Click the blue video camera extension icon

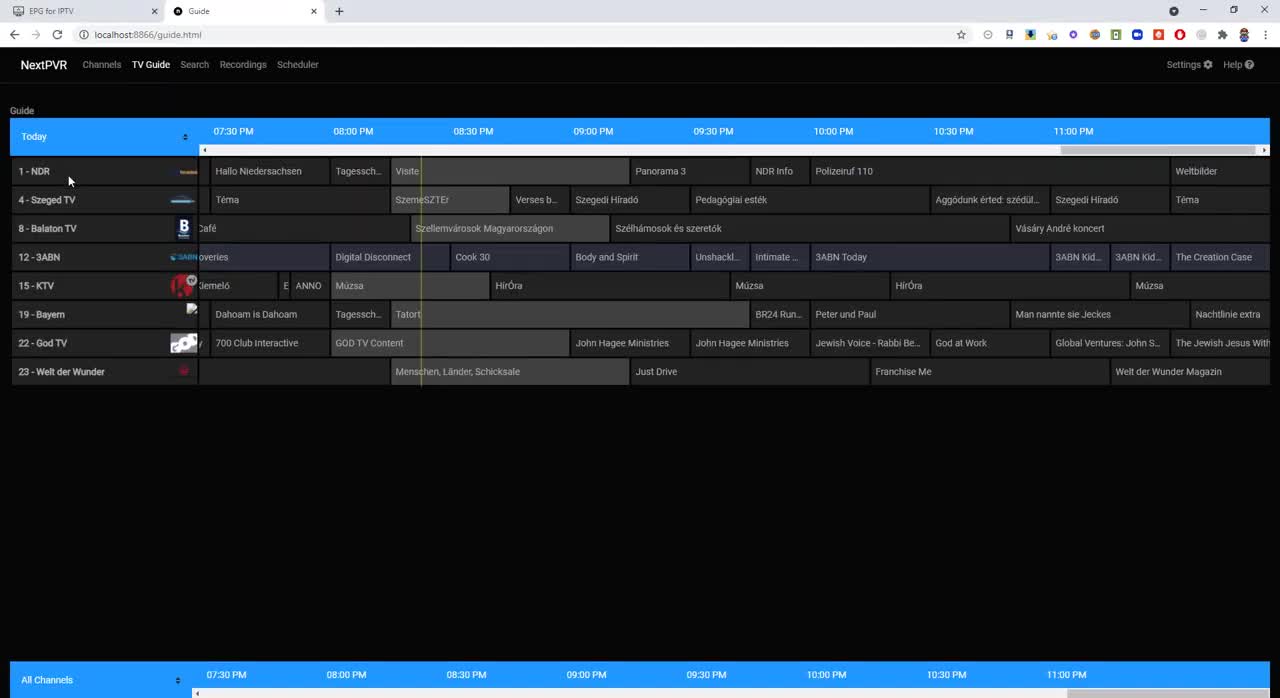tap(1137, 35)
